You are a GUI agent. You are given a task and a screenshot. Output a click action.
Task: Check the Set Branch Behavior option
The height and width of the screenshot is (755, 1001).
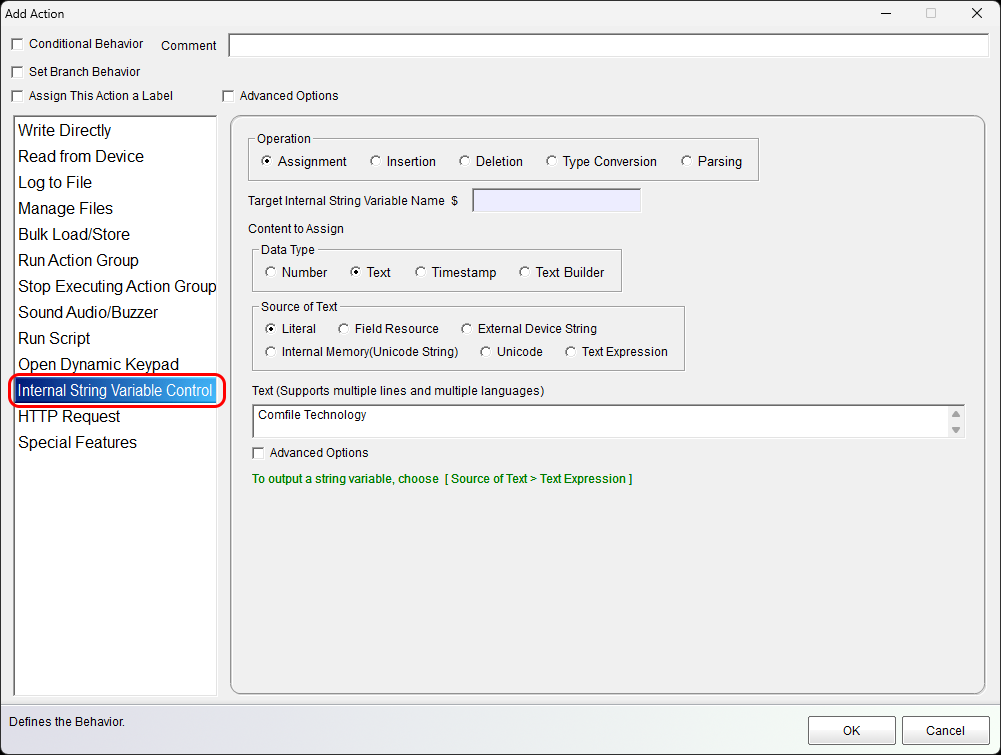coord(16,72)
